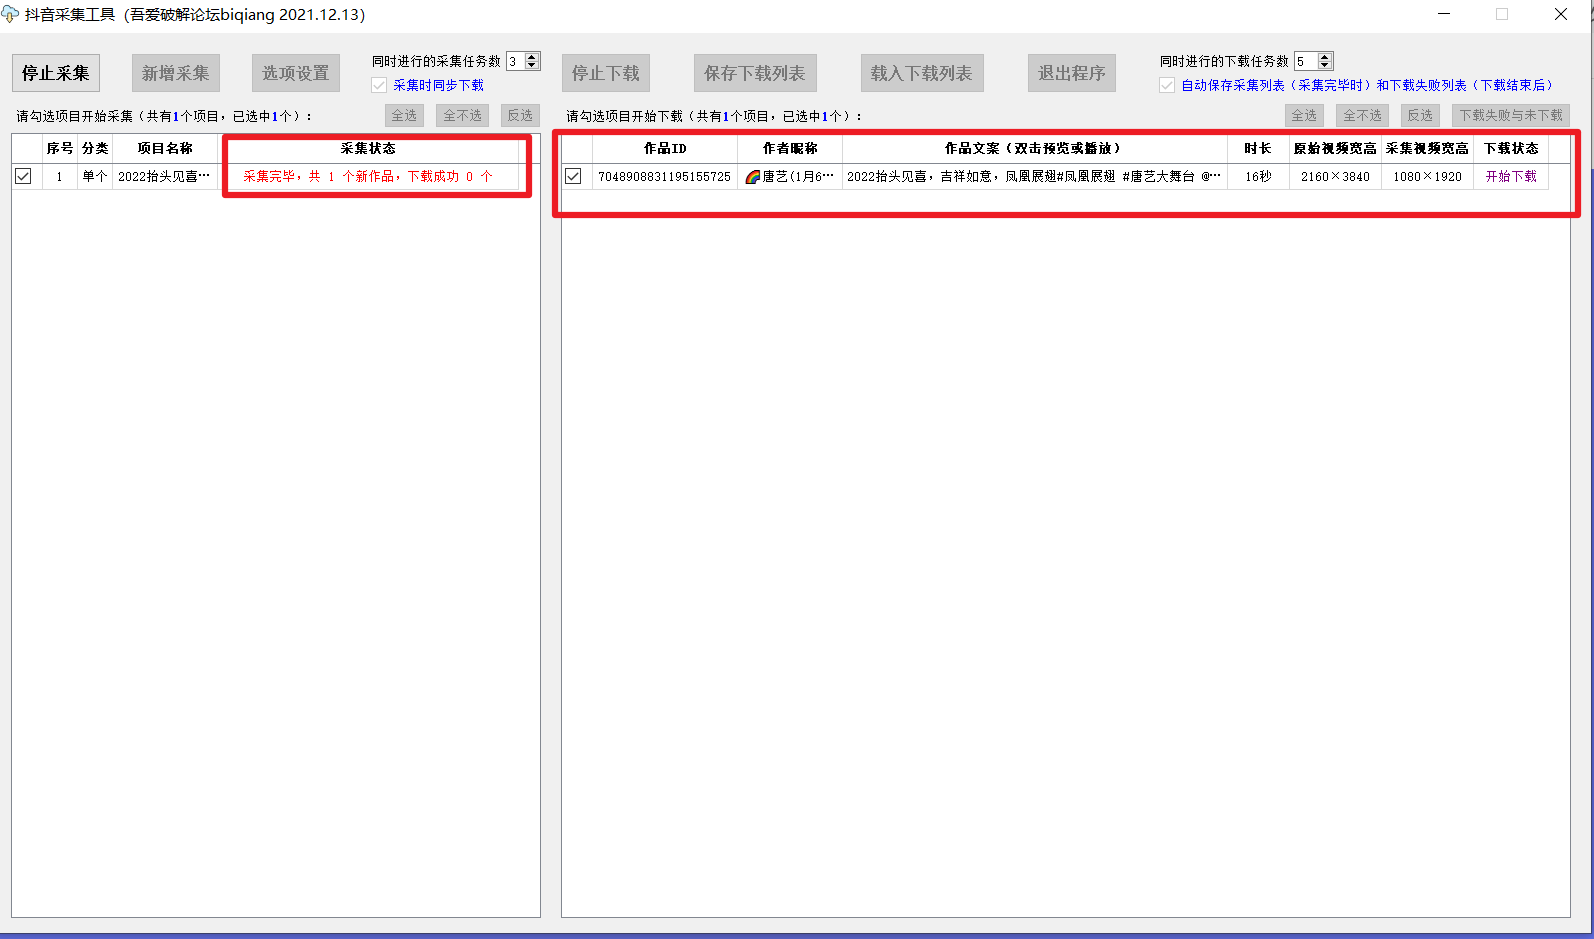The image size is (1594, 939).
Task: Click 下载失败与未下载 filter button
Action: click(x=1510, y=115)
